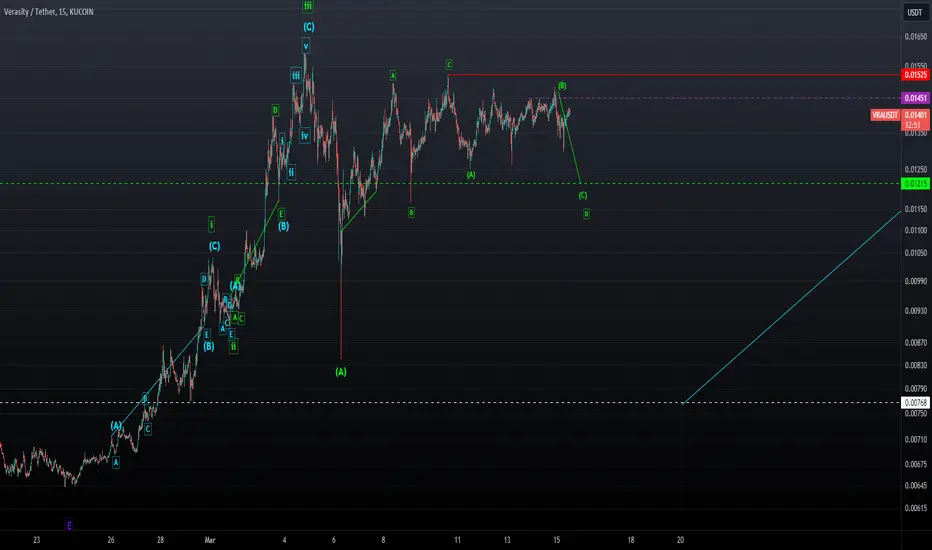
Task: Click the 18 date on the time axis
Action: tap(631, 540)
